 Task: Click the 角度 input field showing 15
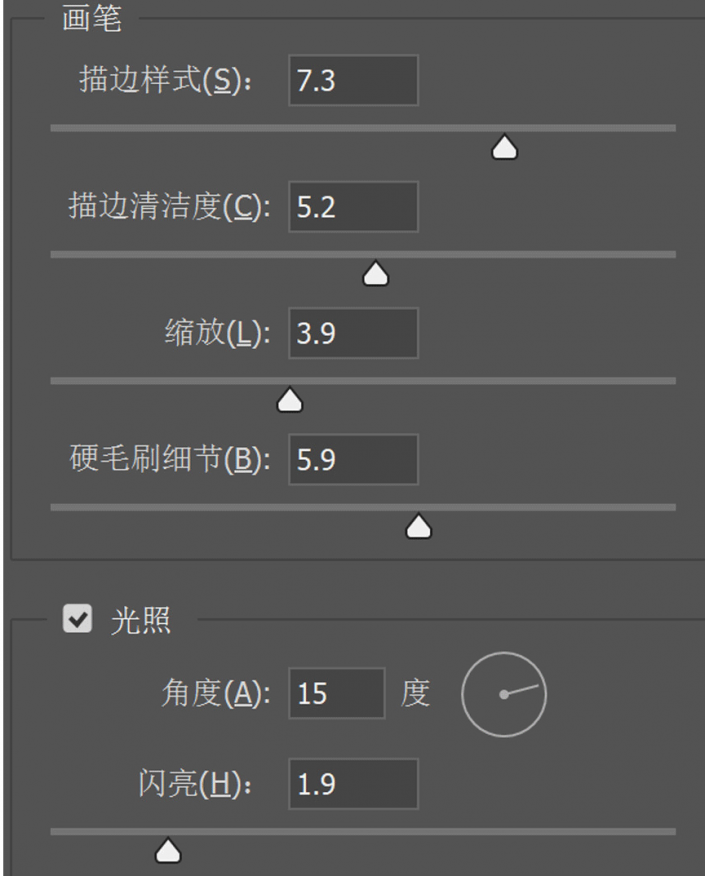336,693
